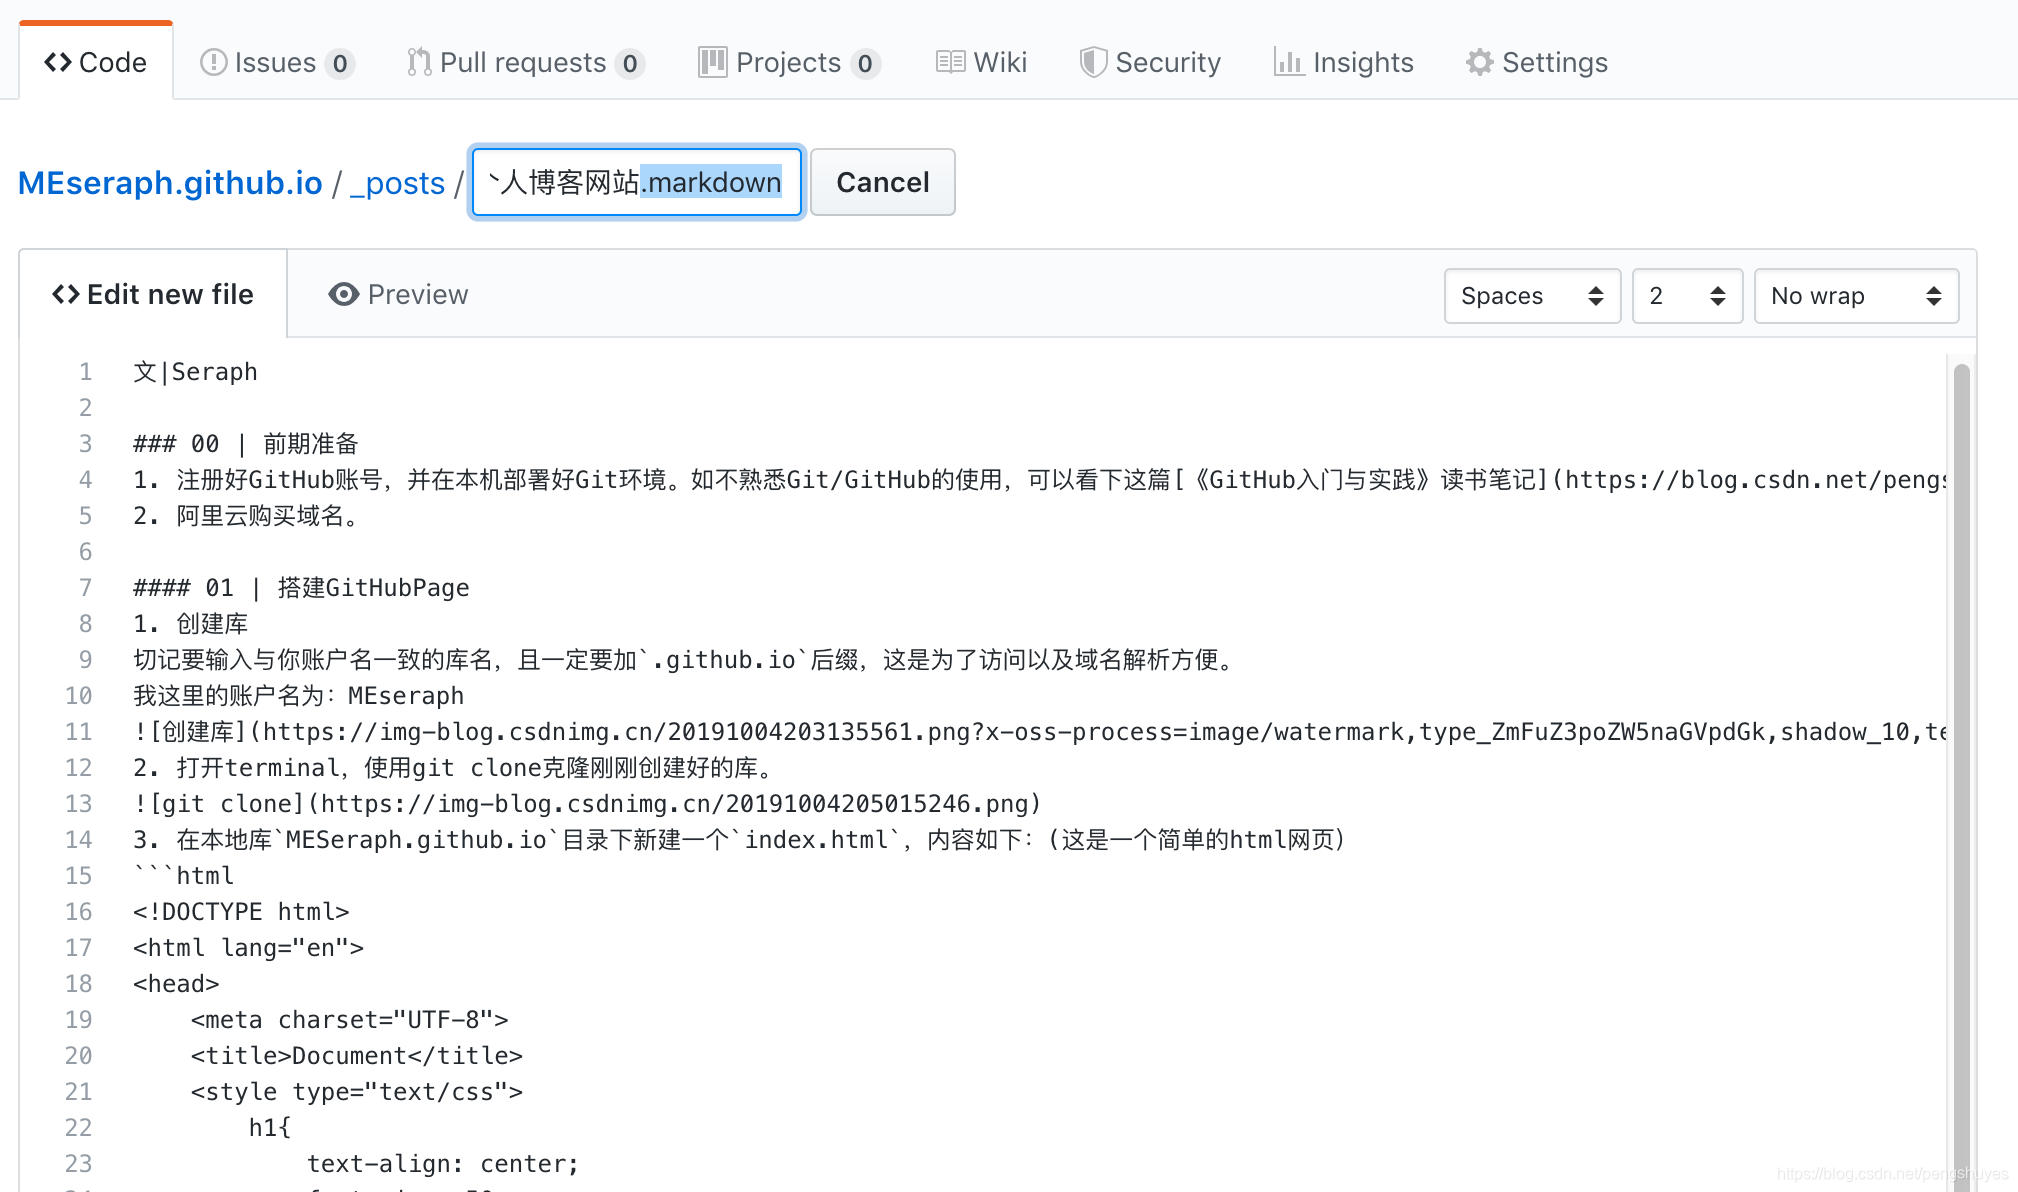2018x1192 pixels.
Task: Click the Issues circle-exclamation icon
Action: click(213, 63)
